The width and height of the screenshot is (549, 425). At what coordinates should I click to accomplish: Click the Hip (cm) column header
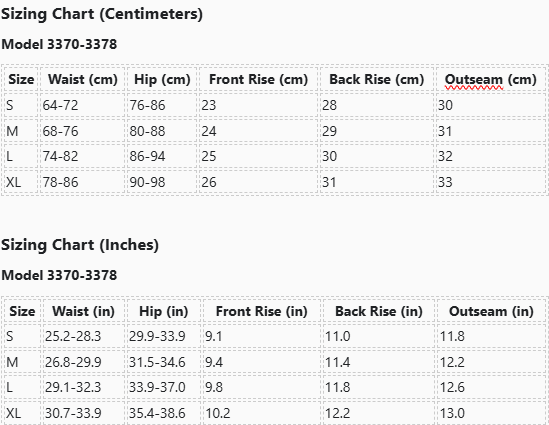(x=162, y=79)
